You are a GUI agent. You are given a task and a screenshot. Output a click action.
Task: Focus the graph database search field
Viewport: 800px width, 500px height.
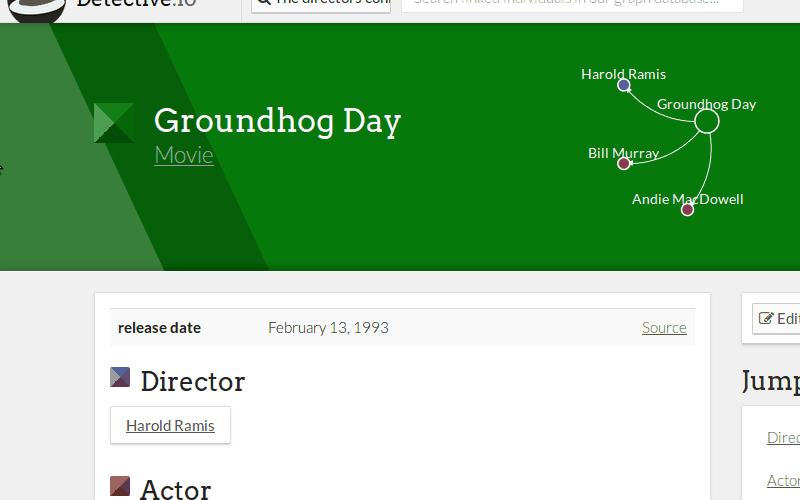(572, 4)
